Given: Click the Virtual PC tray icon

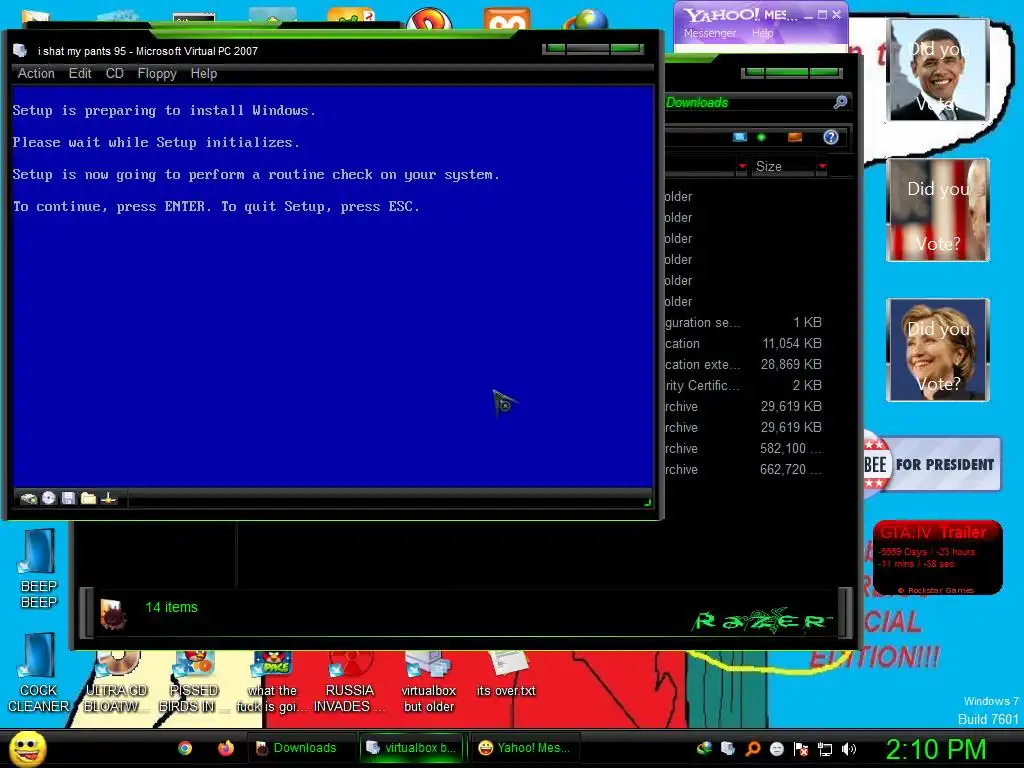Looking at the screenshot, I should (x=728, y=748).
